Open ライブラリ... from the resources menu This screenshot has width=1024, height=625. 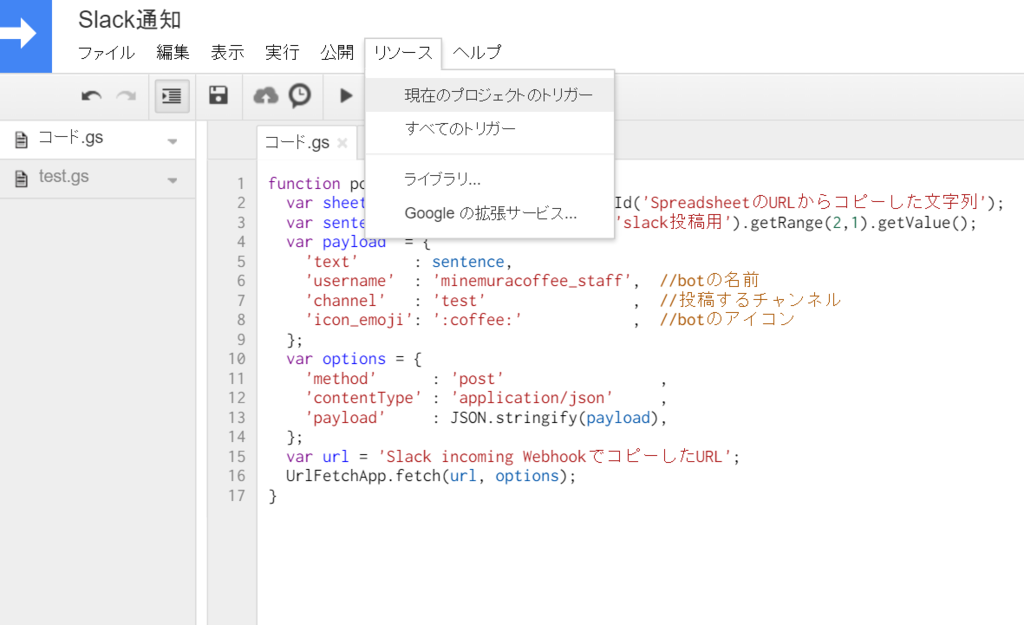point(442,180)
